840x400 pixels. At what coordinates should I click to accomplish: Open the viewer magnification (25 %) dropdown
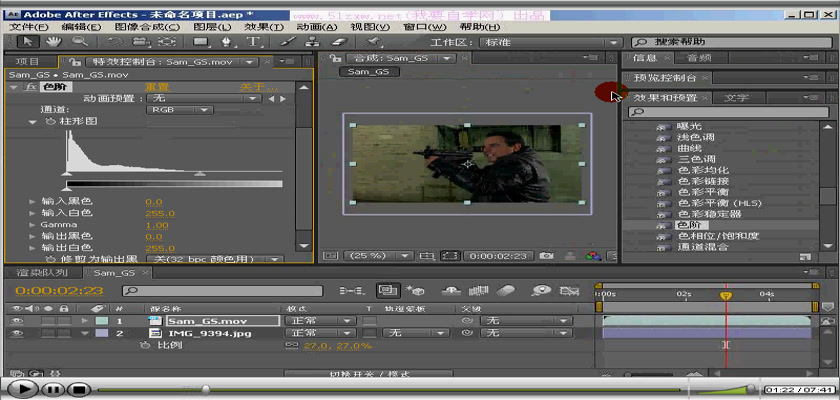click(x=378, y=256)
